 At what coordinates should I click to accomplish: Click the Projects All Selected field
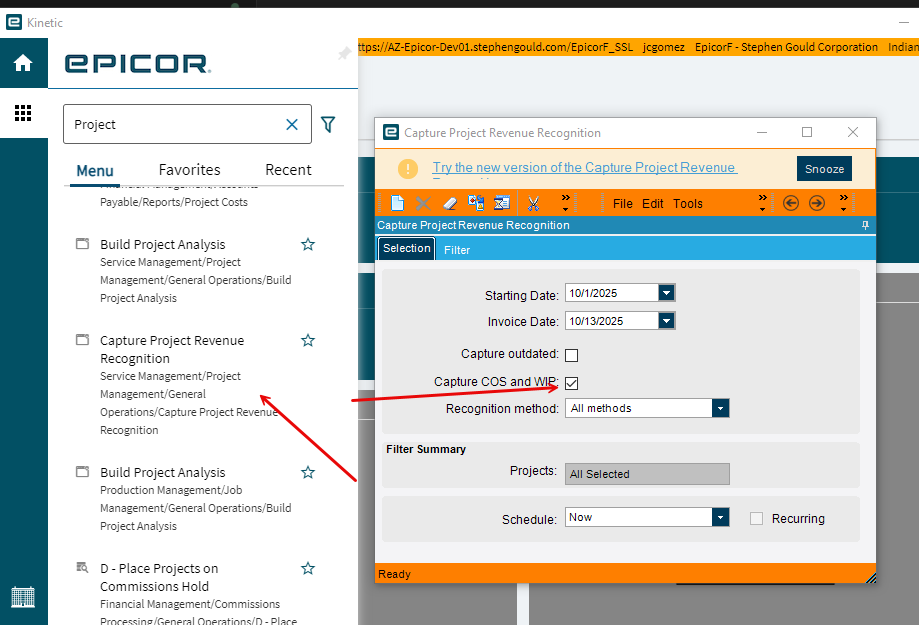647,474
